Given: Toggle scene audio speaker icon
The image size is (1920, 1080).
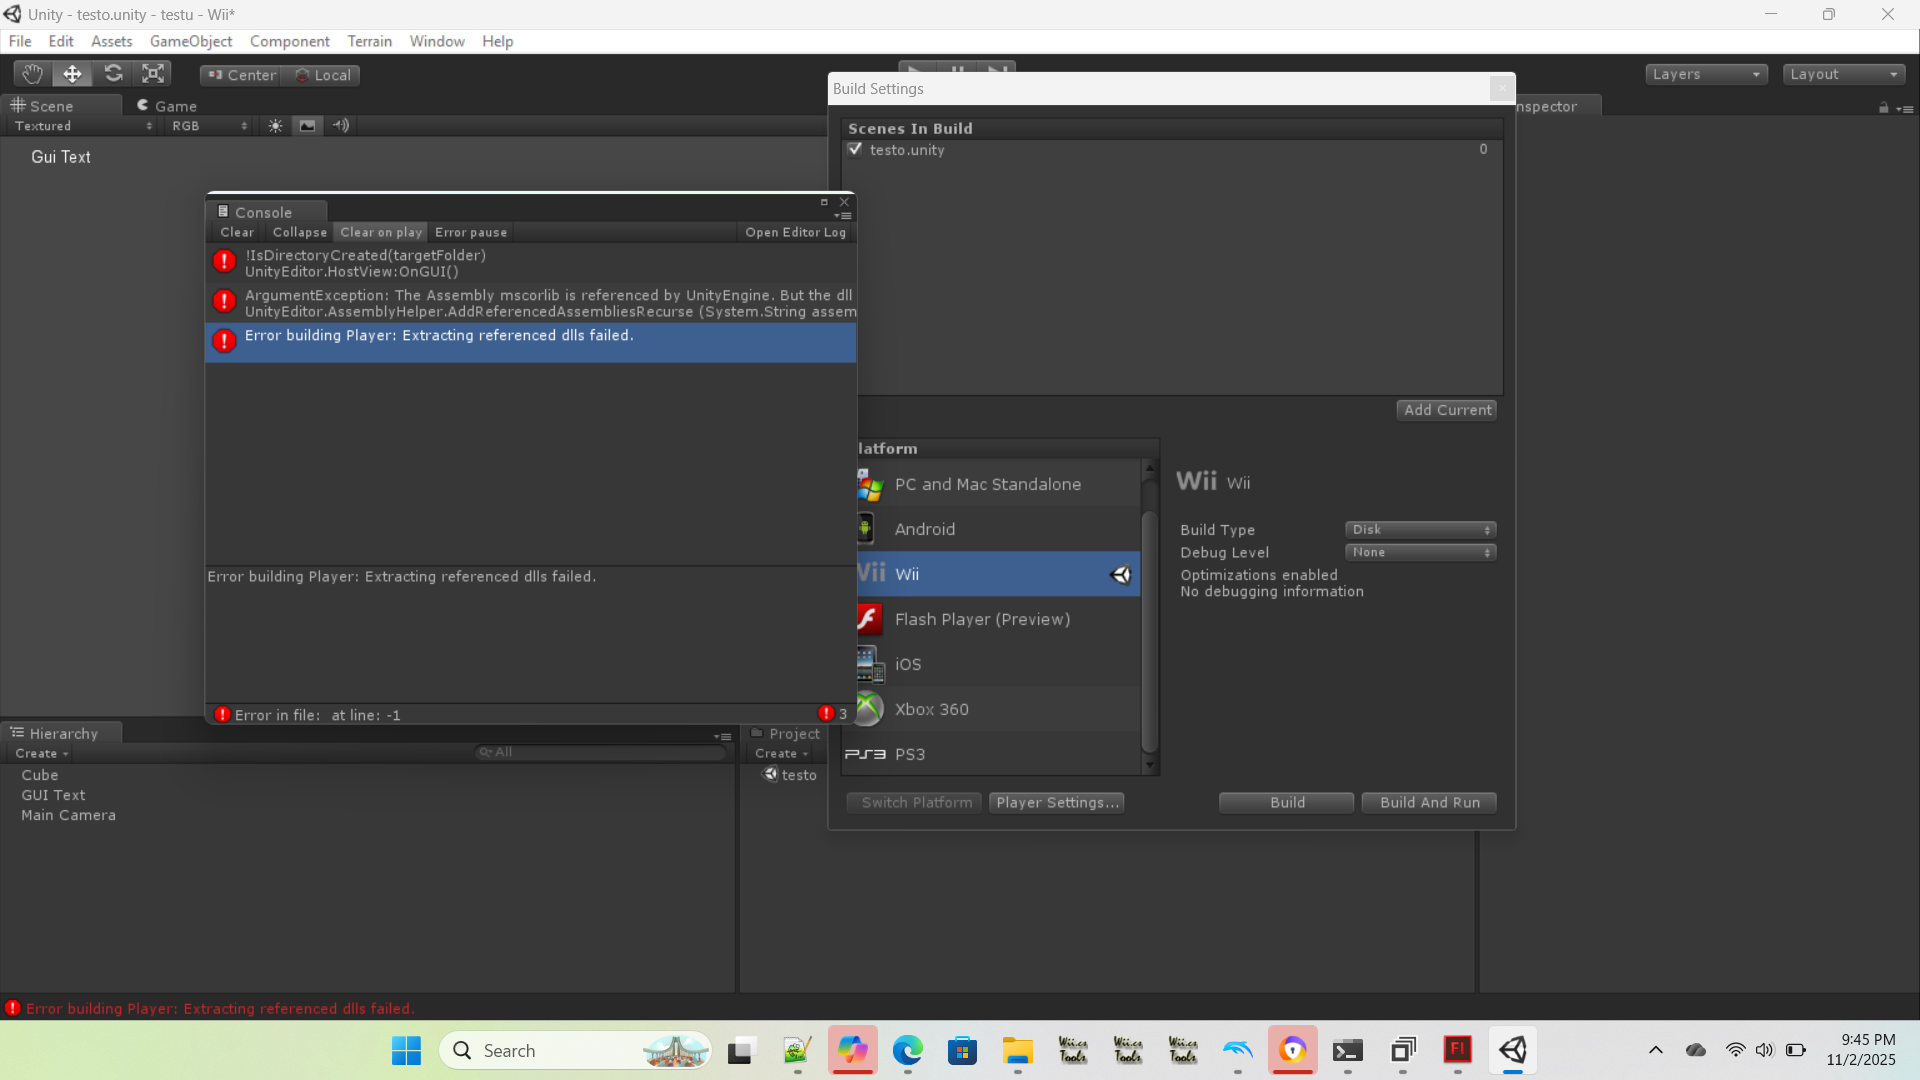Looking at the screenshot, I should pyautogui.click(x=341, y=126).
